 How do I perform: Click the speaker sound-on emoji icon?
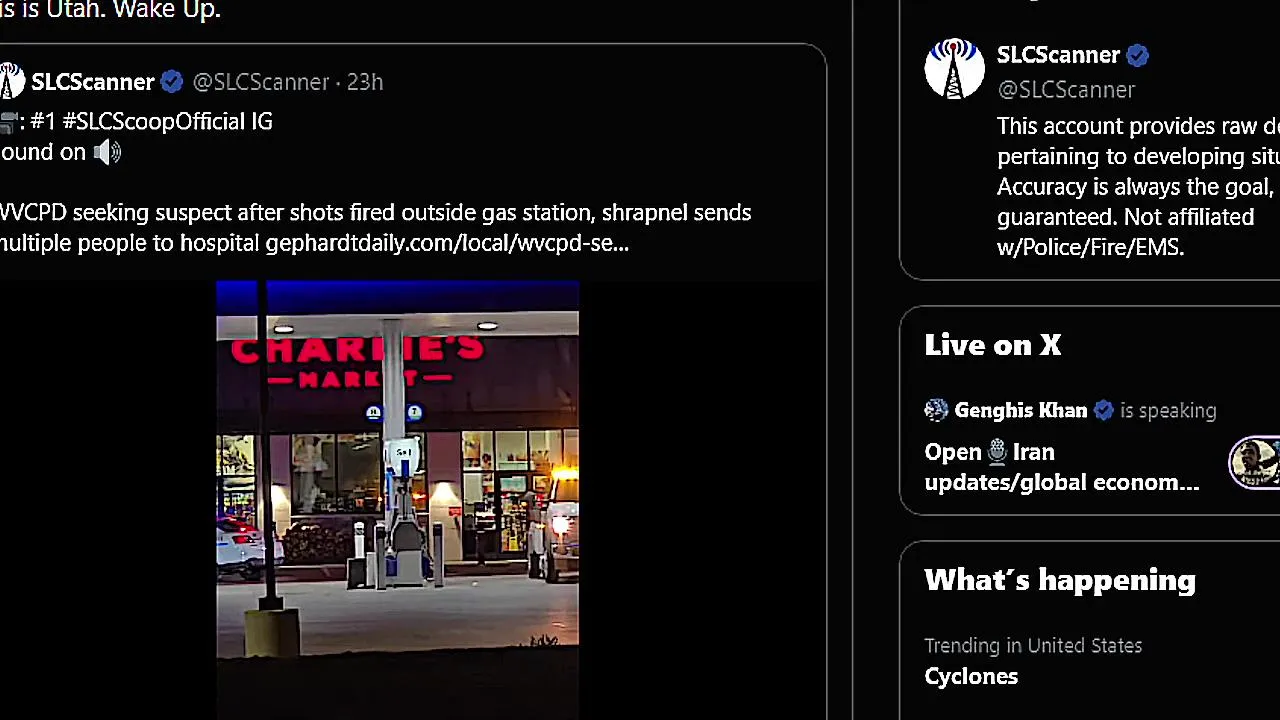pyautogui.click(x=107, y=152)
